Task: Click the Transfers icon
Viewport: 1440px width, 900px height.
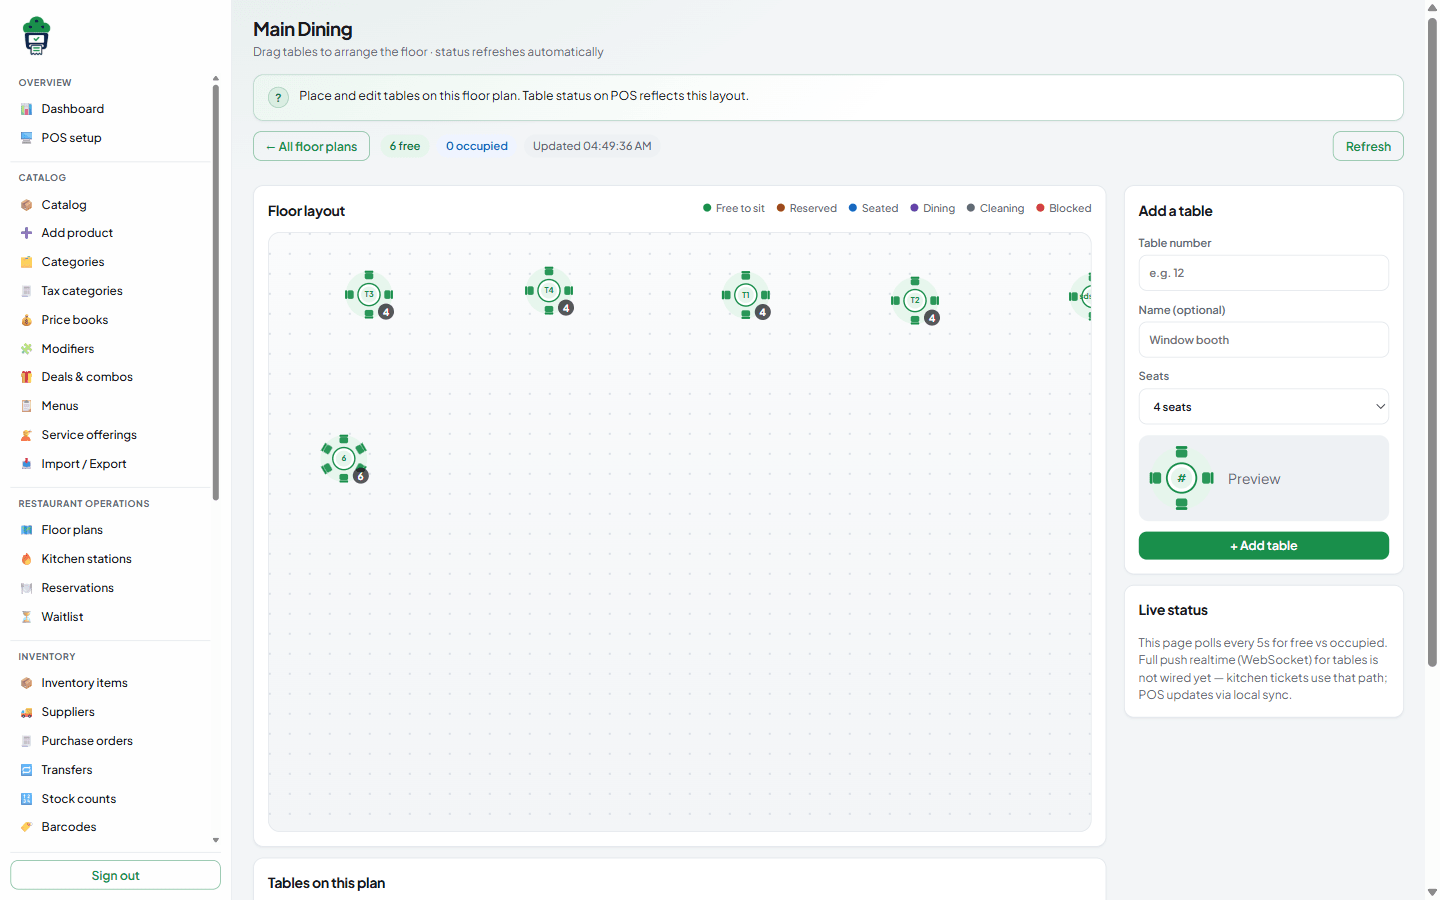Action: click(x=26, y=770)
